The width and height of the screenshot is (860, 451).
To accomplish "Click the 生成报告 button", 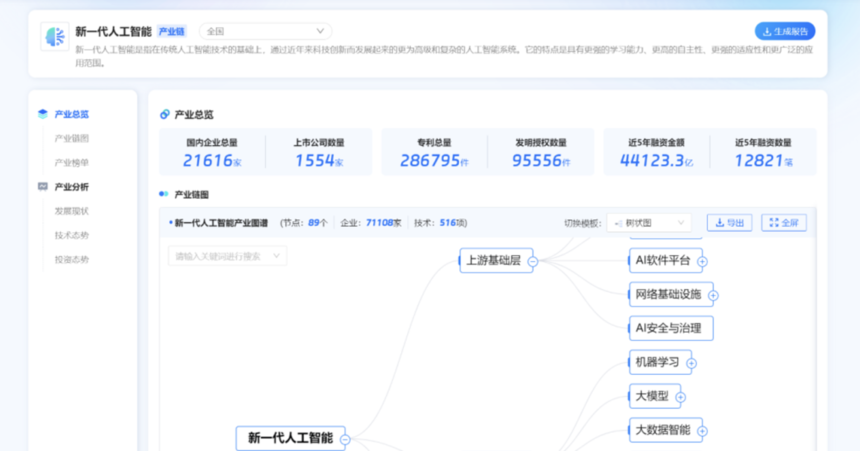I will pos(785,31).
